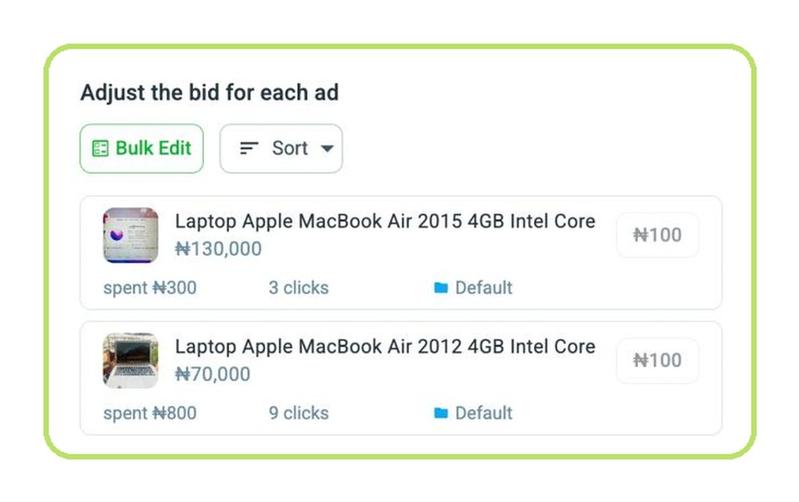Open the Sort dropdown arrow
Image resolution: width=799 pixels, height=502 pixels.
(327, 149)
